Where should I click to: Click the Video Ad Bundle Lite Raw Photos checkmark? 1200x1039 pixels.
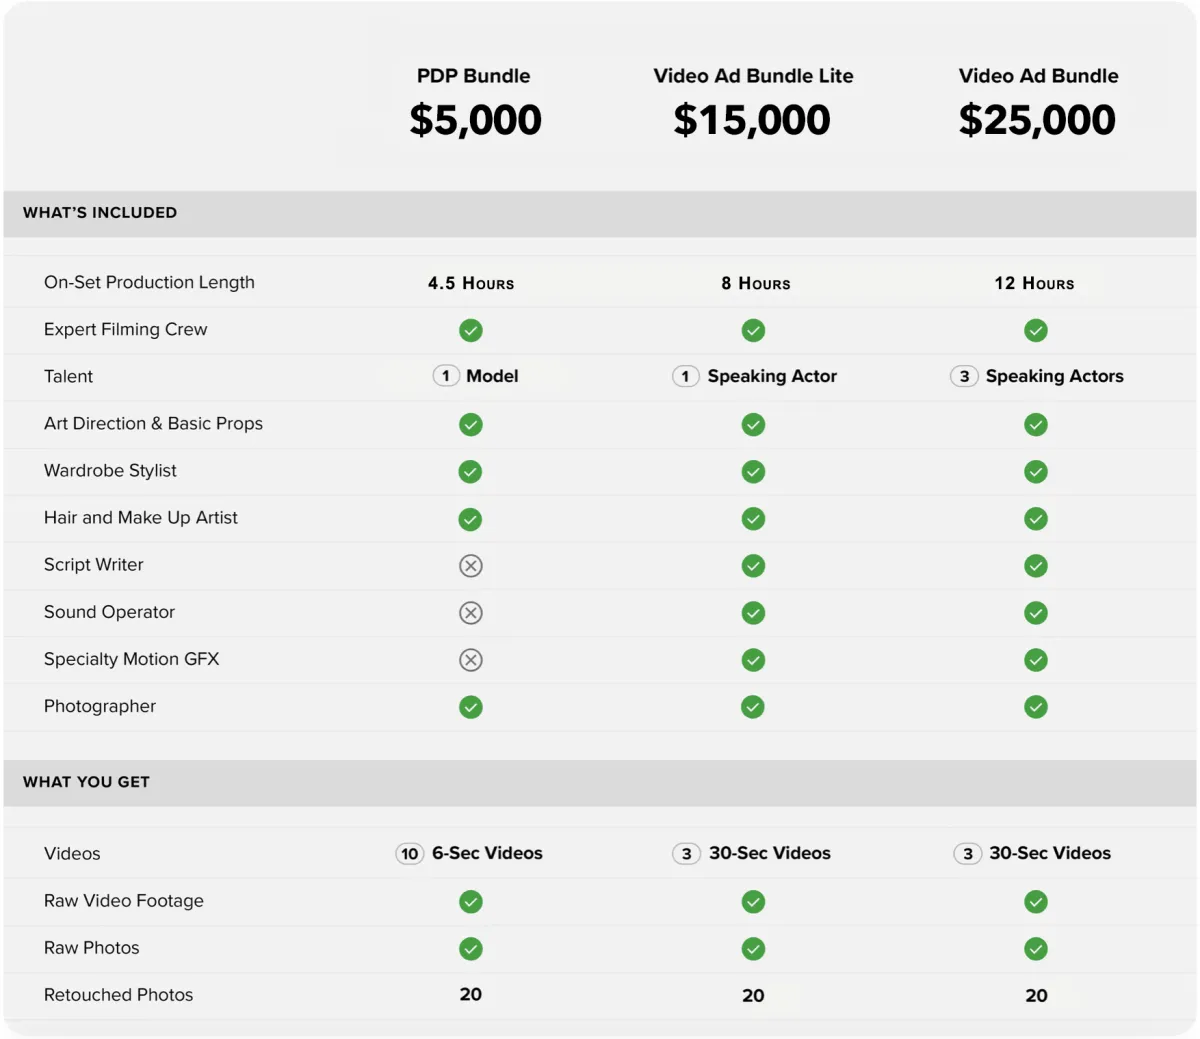tap(753, 949)
